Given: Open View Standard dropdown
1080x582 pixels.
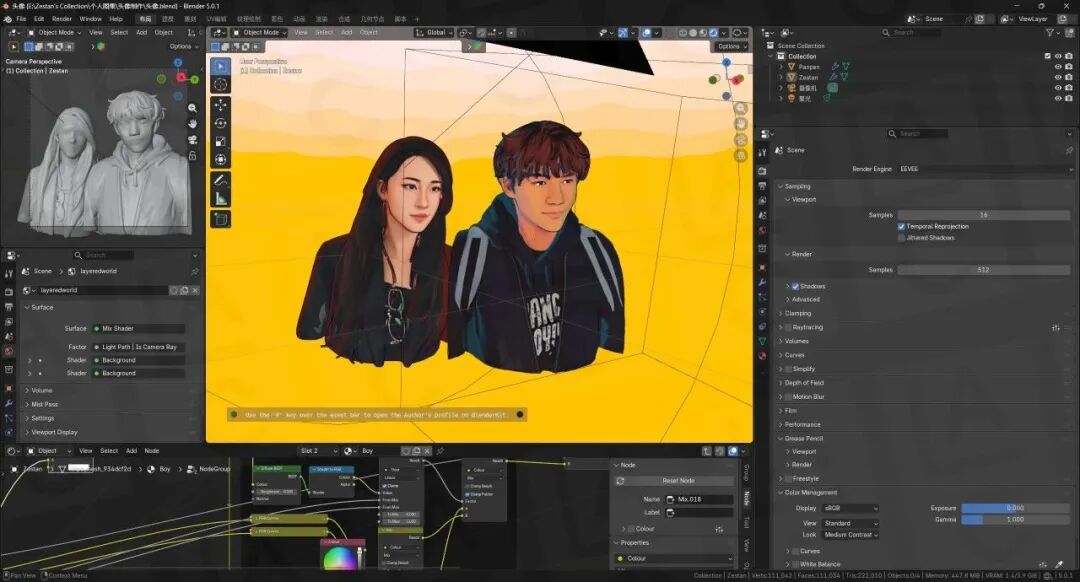Looking at the screenshot, I should point(851,523).
